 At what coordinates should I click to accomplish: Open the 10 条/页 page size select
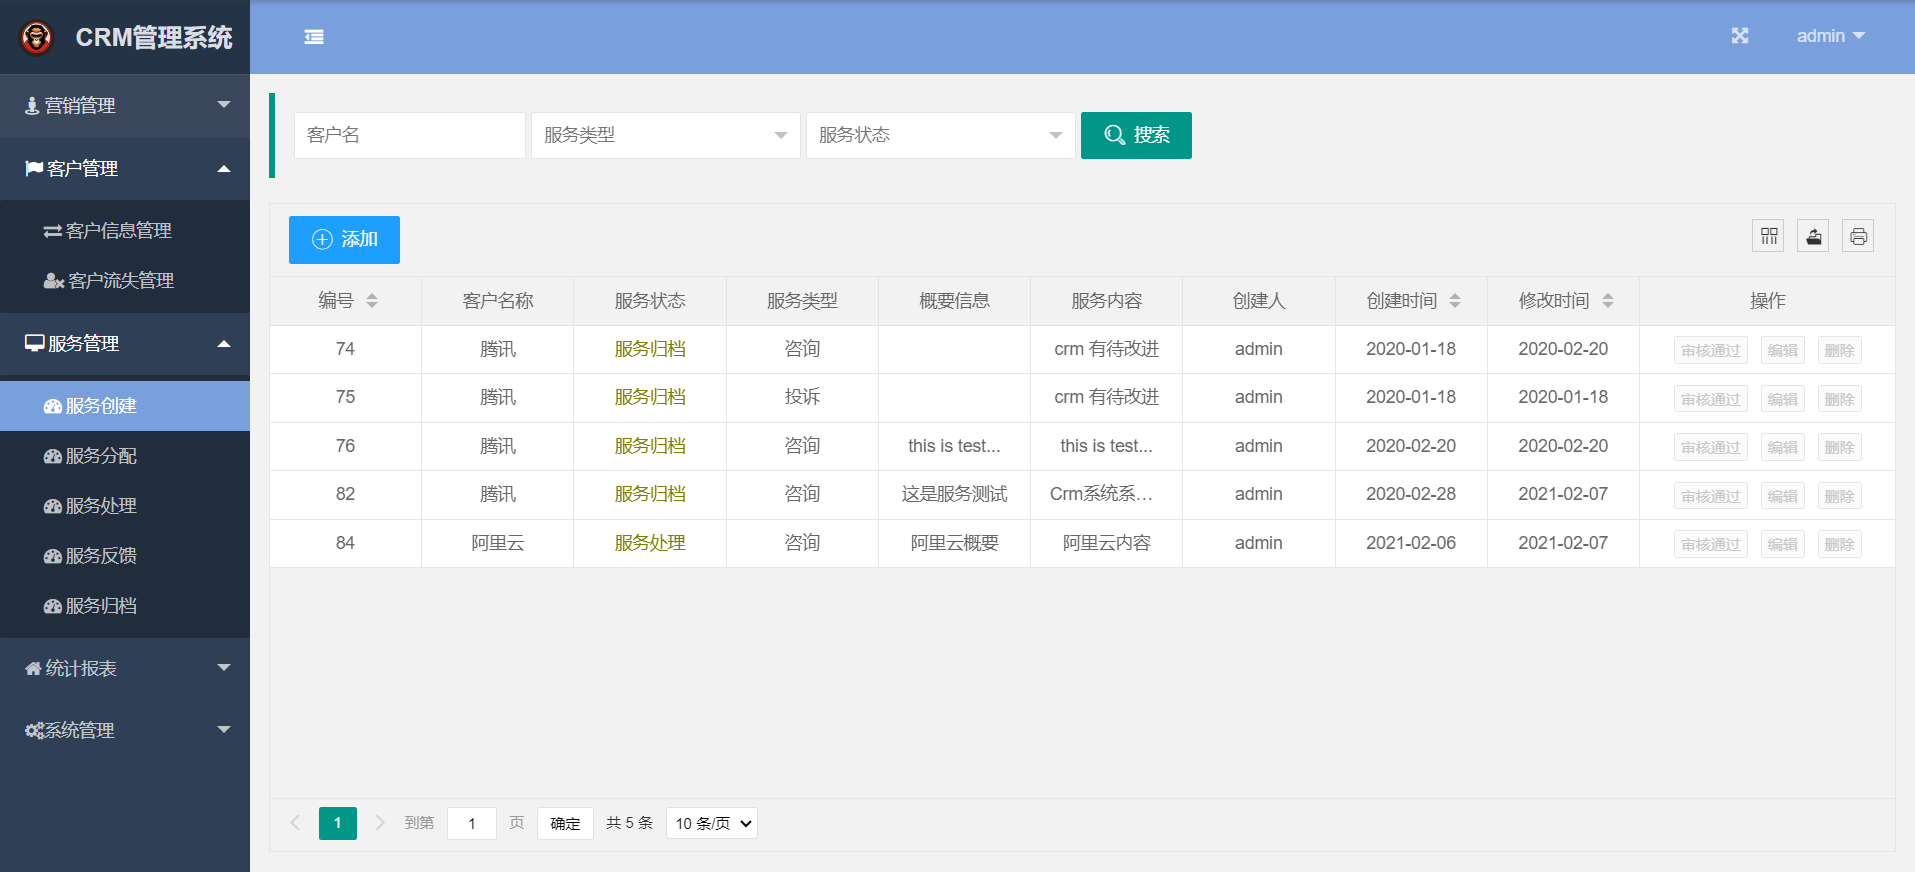[712, 823]
